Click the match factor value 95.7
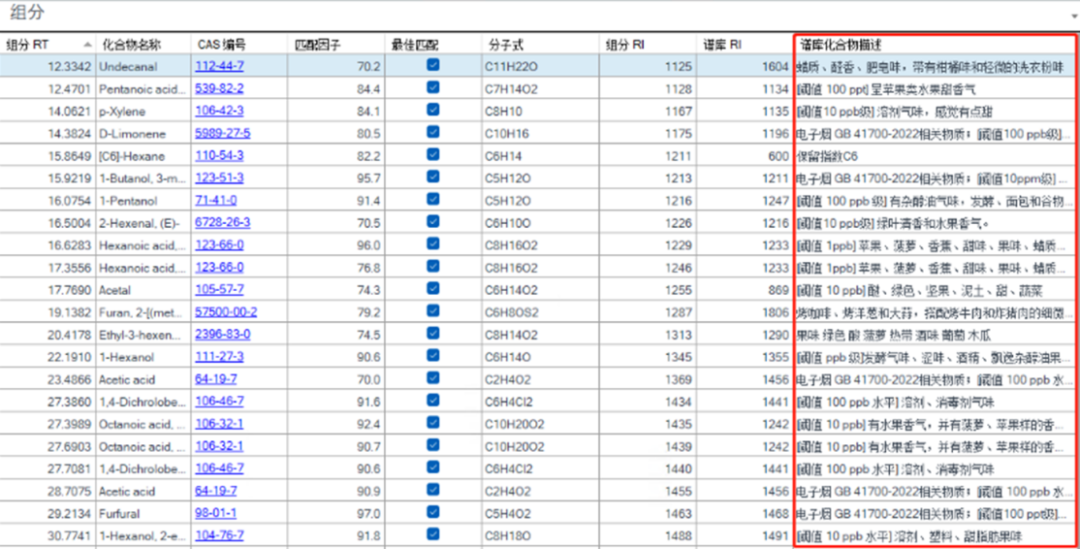 coord(368,178)
